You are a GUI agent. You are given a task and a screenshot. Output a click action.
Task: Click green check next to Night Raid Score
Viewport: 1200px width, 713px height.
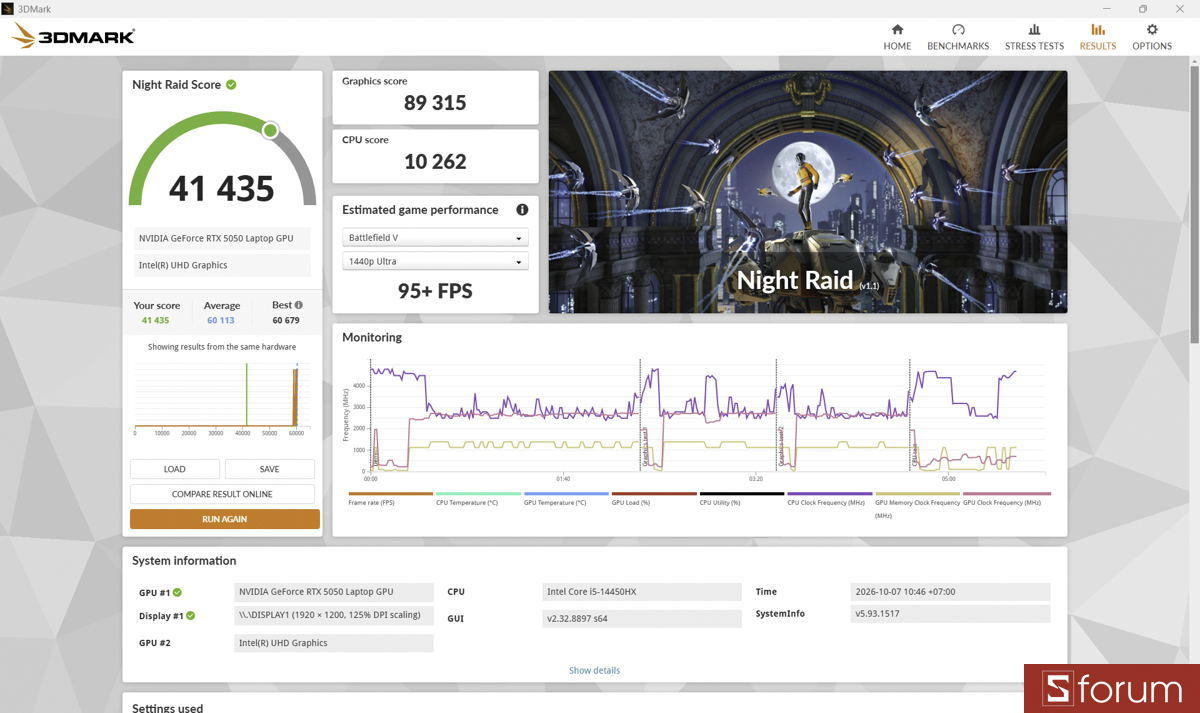tap(231, 85)
